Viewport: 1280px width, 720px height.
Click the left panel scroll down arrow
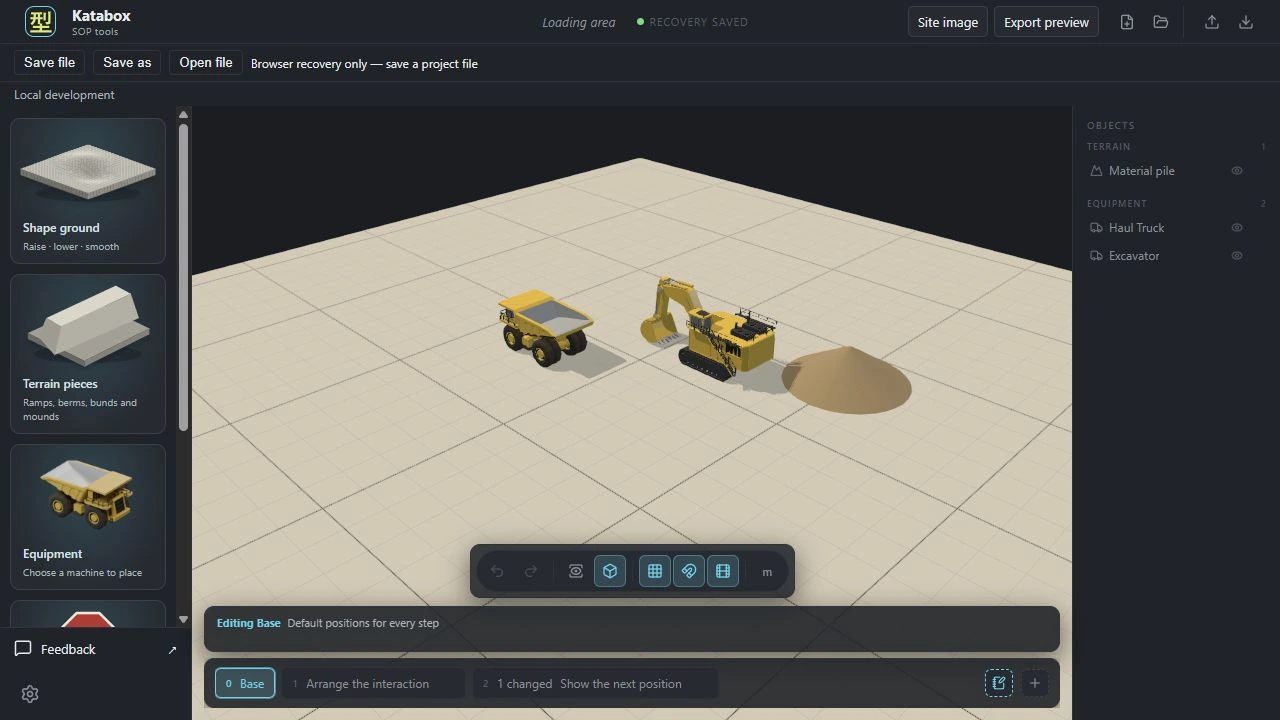[x=183, y=619]
